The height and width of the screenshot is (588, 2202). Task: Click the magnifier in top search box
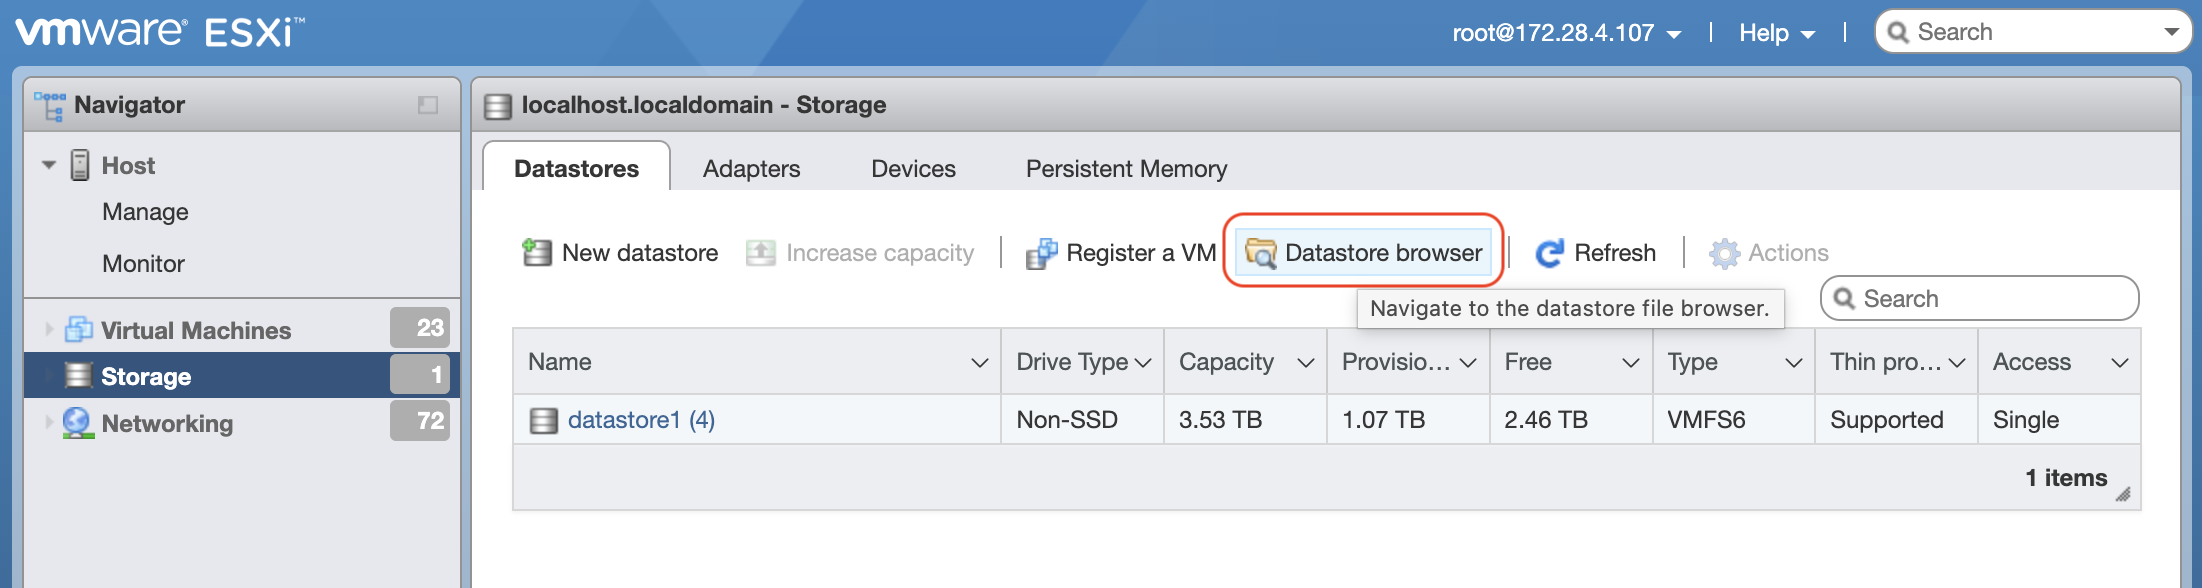point(1897,33)
